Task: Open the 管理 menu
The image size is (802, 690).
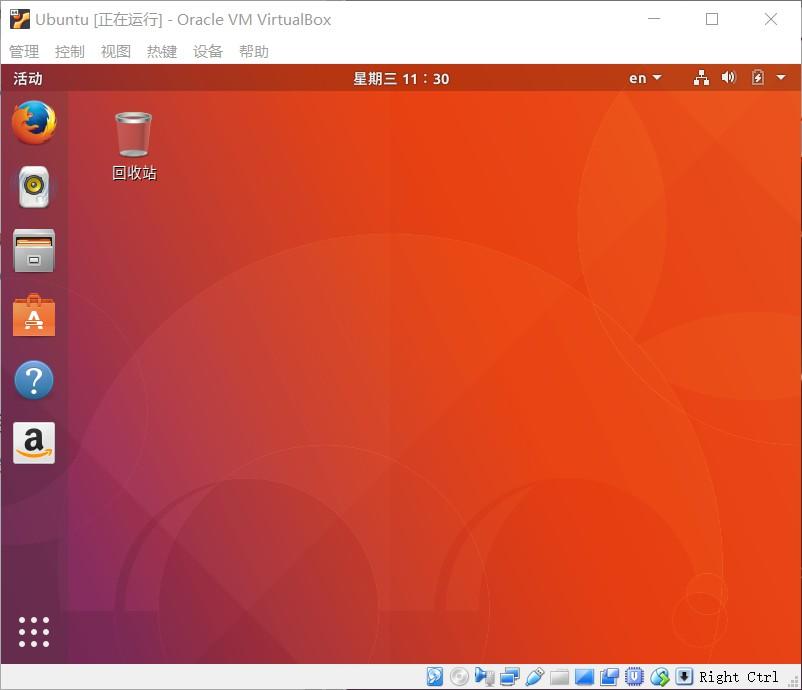Action: [x=24, y=51]
